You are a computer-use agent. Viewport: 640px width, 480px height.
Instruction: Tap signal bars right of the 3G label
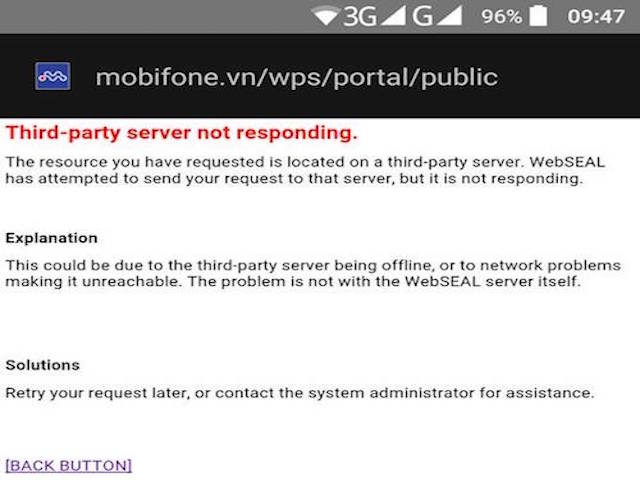(393, 16)
